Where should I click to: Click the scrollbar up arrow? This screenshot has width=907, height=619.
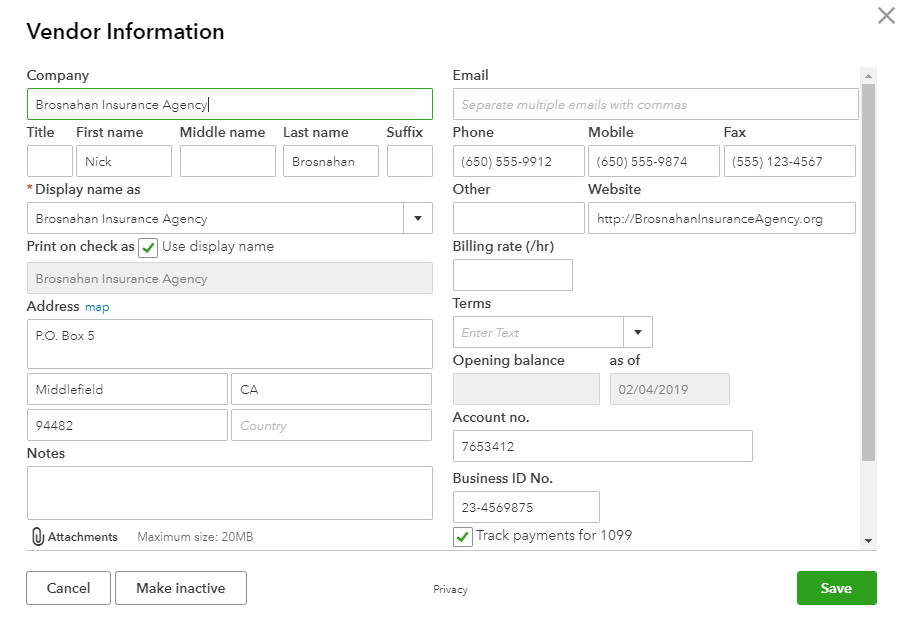point(868,76)
